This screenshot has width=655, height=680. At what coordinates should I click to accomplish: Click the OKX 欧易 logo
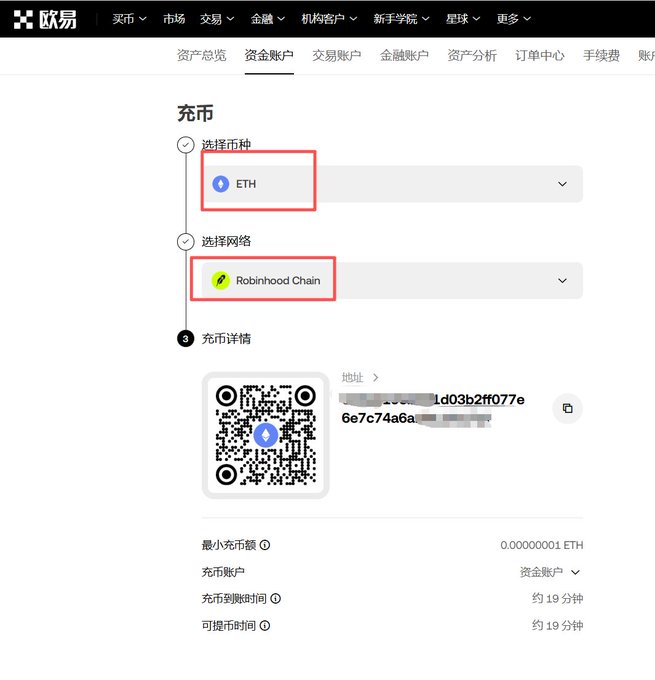[45, 19]
